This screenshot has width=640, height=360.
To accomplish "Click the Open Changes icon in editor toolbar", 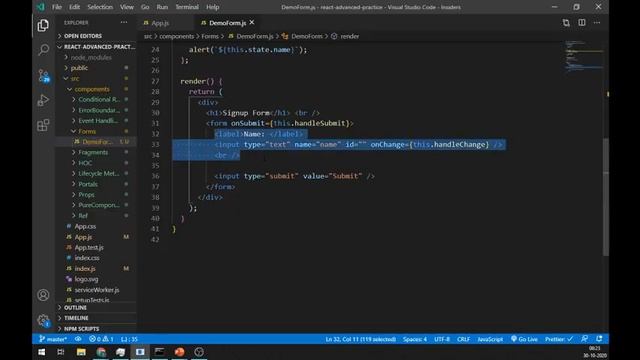I will [x=566, y=23].
